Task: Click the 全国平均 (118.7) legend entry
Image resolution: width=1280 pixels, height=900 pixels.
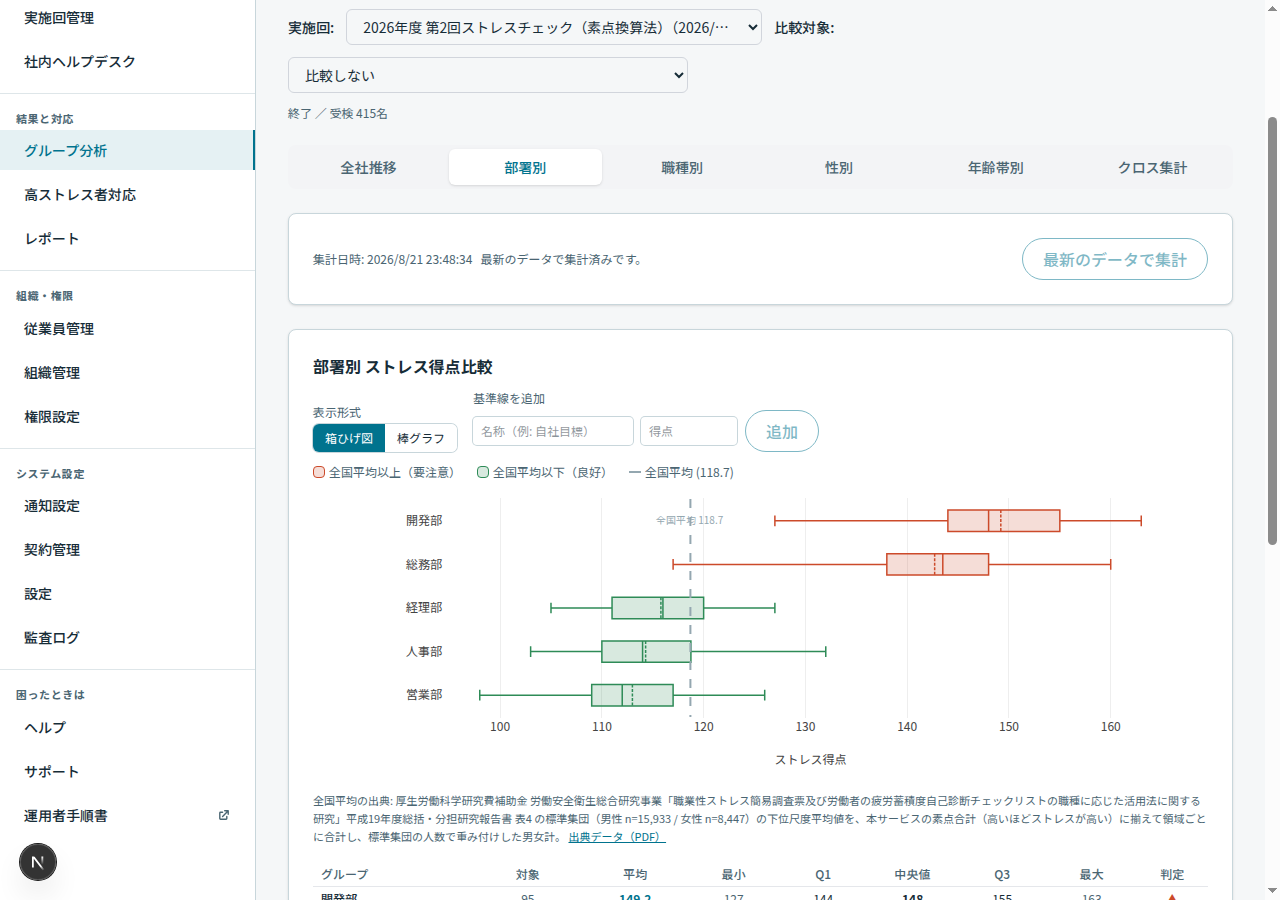Action: [681, 472]
